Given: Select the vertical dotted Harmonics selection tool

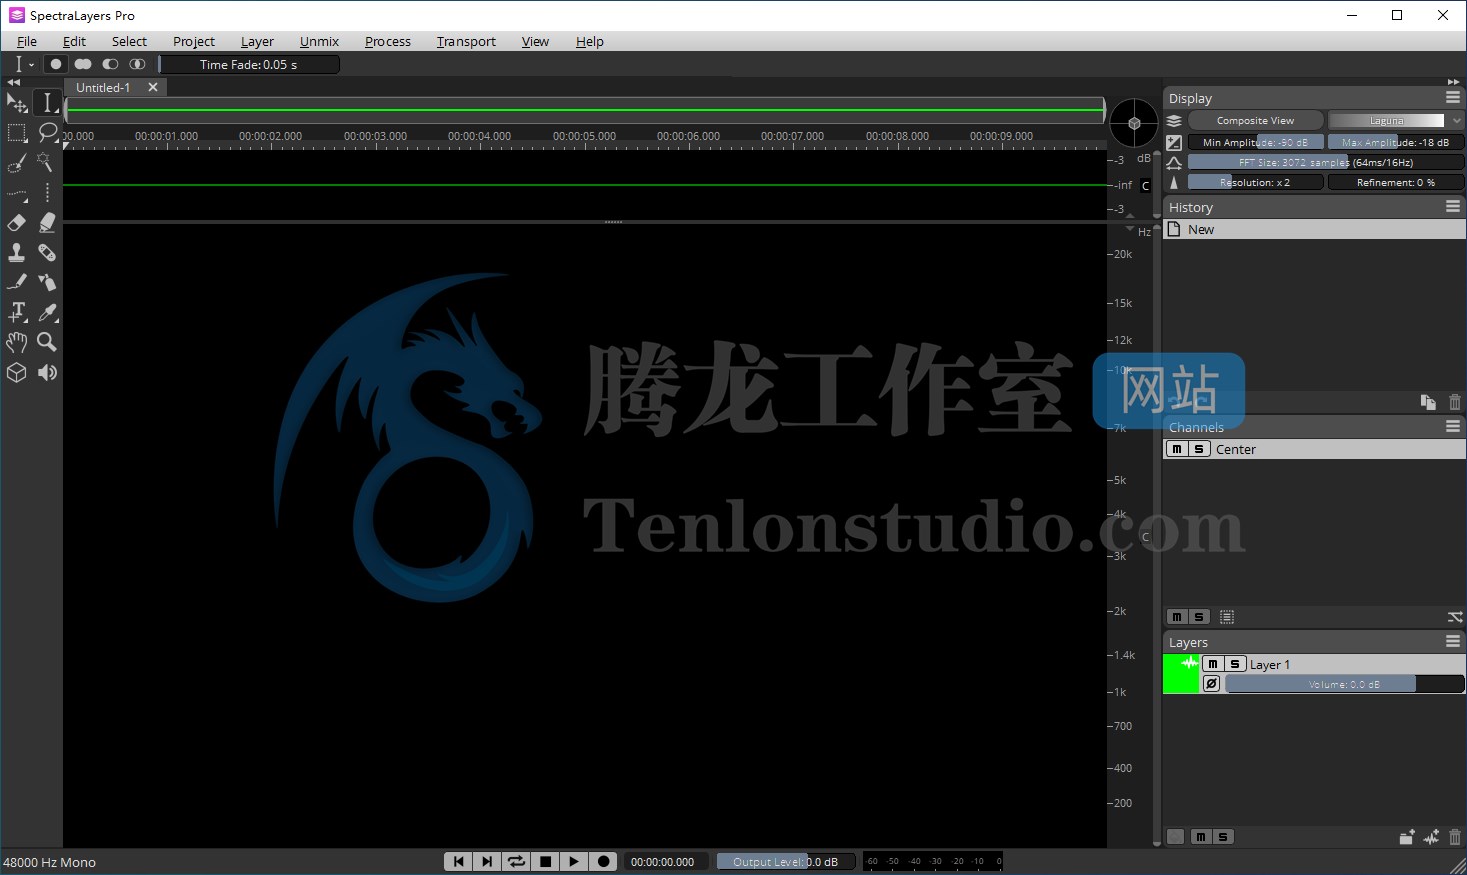Looking at the screenshot, I should [47, 193].
